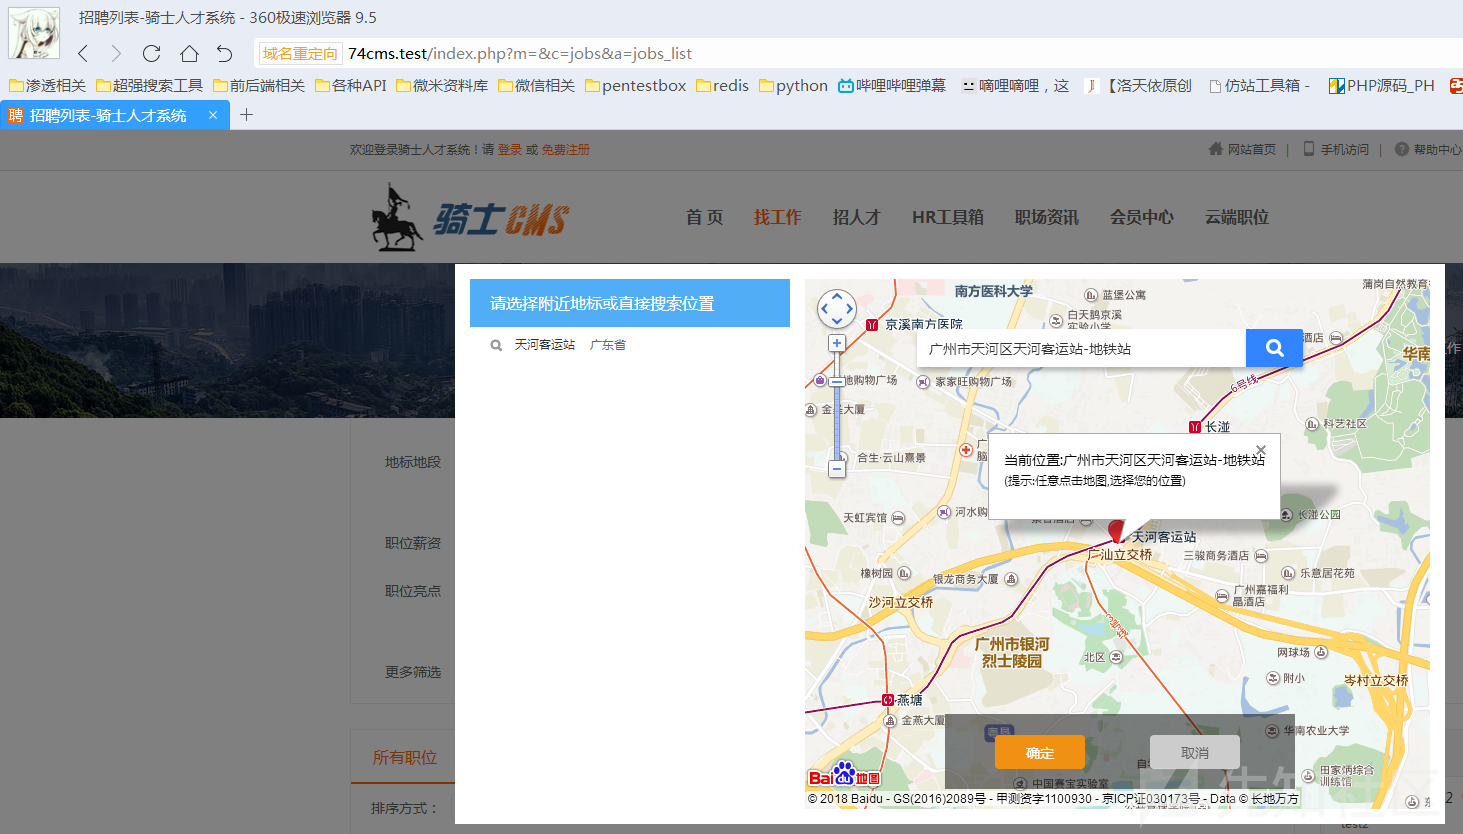Pan the map up with the top arrow
Viewport: 1463px width, 834px height.
pyautogui.click(x=837, y=296)
